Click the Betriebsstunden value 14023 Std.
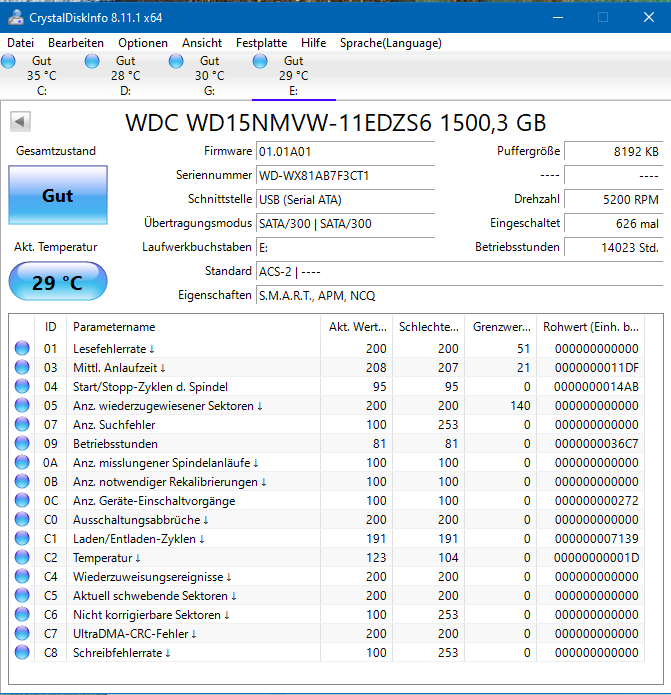671x695 pixels. click(x=614, y=247)
